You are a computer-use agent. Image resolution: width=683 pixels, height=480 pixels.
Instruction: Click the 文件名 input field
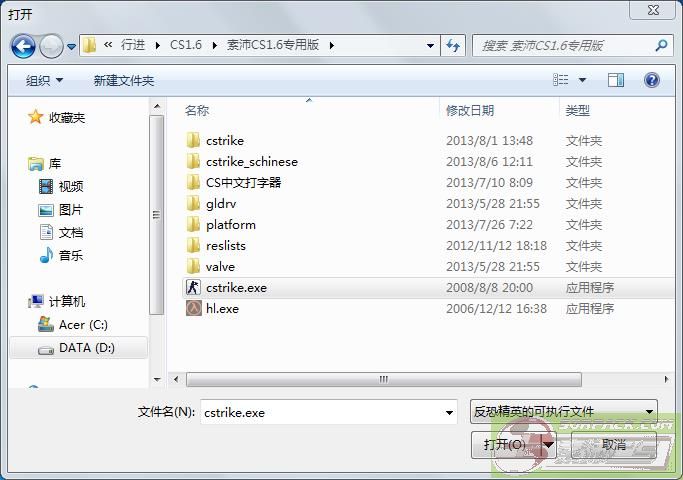tap(320, 412)
